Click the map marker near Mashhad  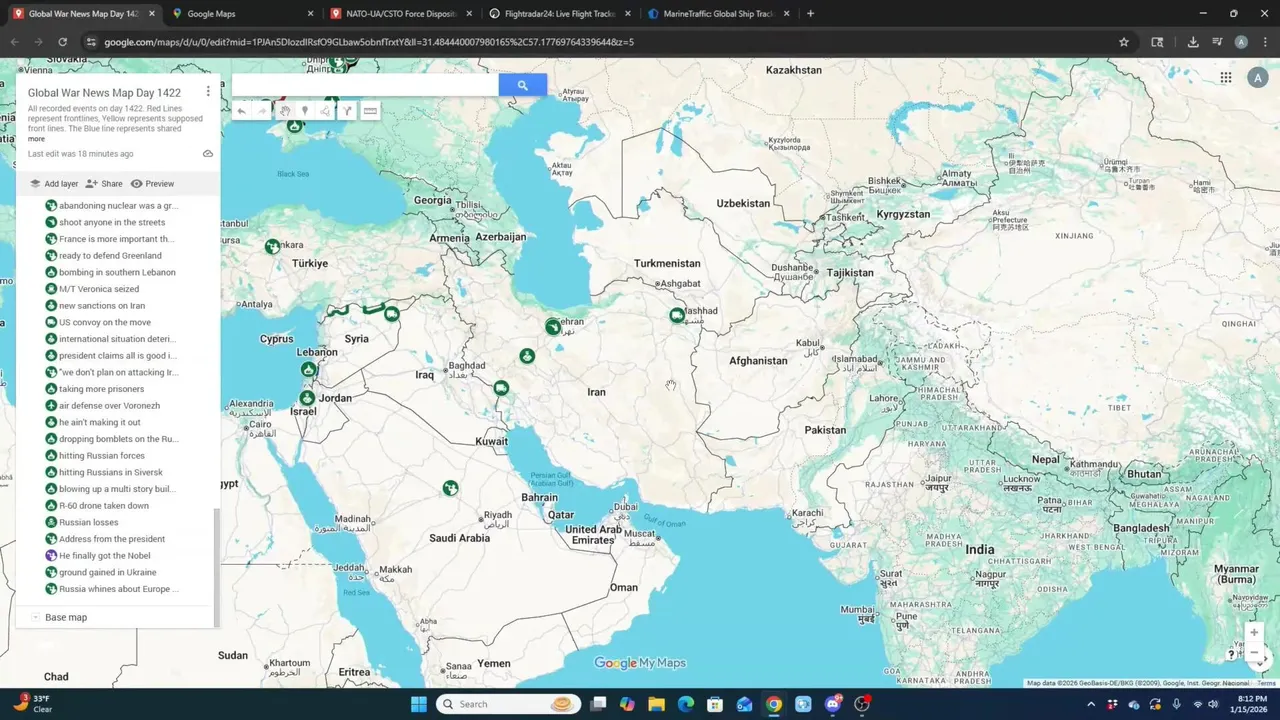pos(677,316)
